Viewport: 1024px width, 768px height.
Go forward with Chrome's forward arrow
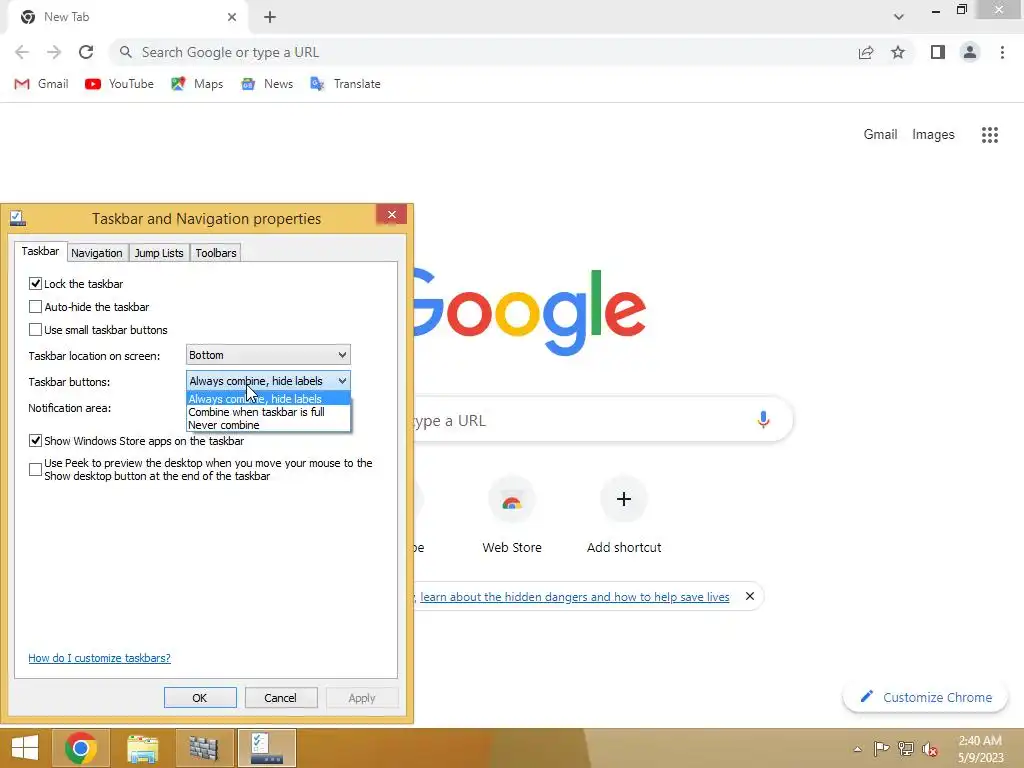tap(54, 52)
